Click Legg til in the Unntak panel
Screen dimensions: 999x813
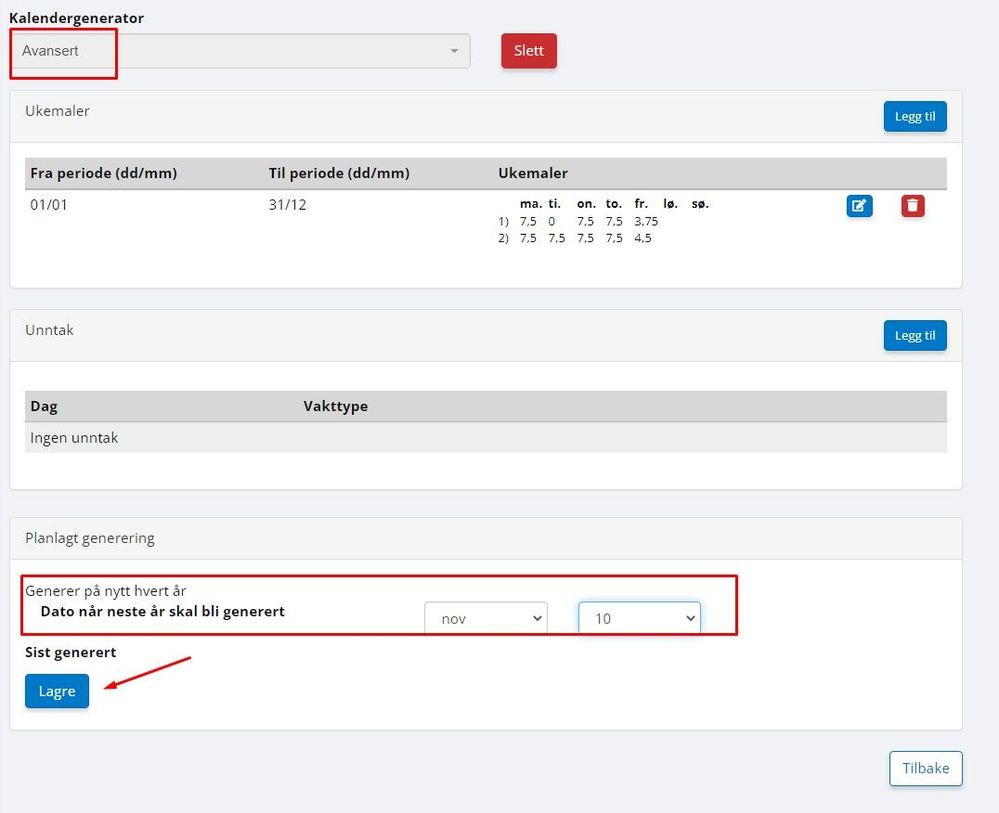tap(915, 336)
